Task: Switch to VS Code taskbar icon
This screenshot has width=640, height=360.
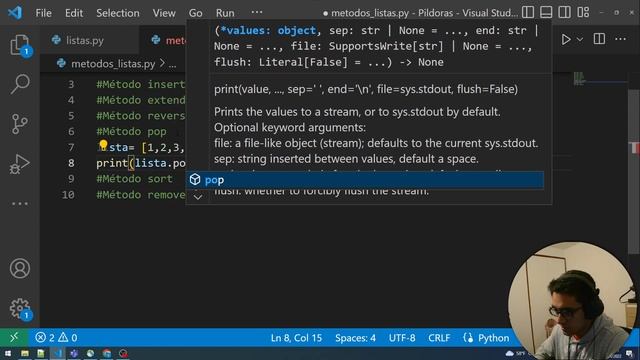Action: (57, 353)
